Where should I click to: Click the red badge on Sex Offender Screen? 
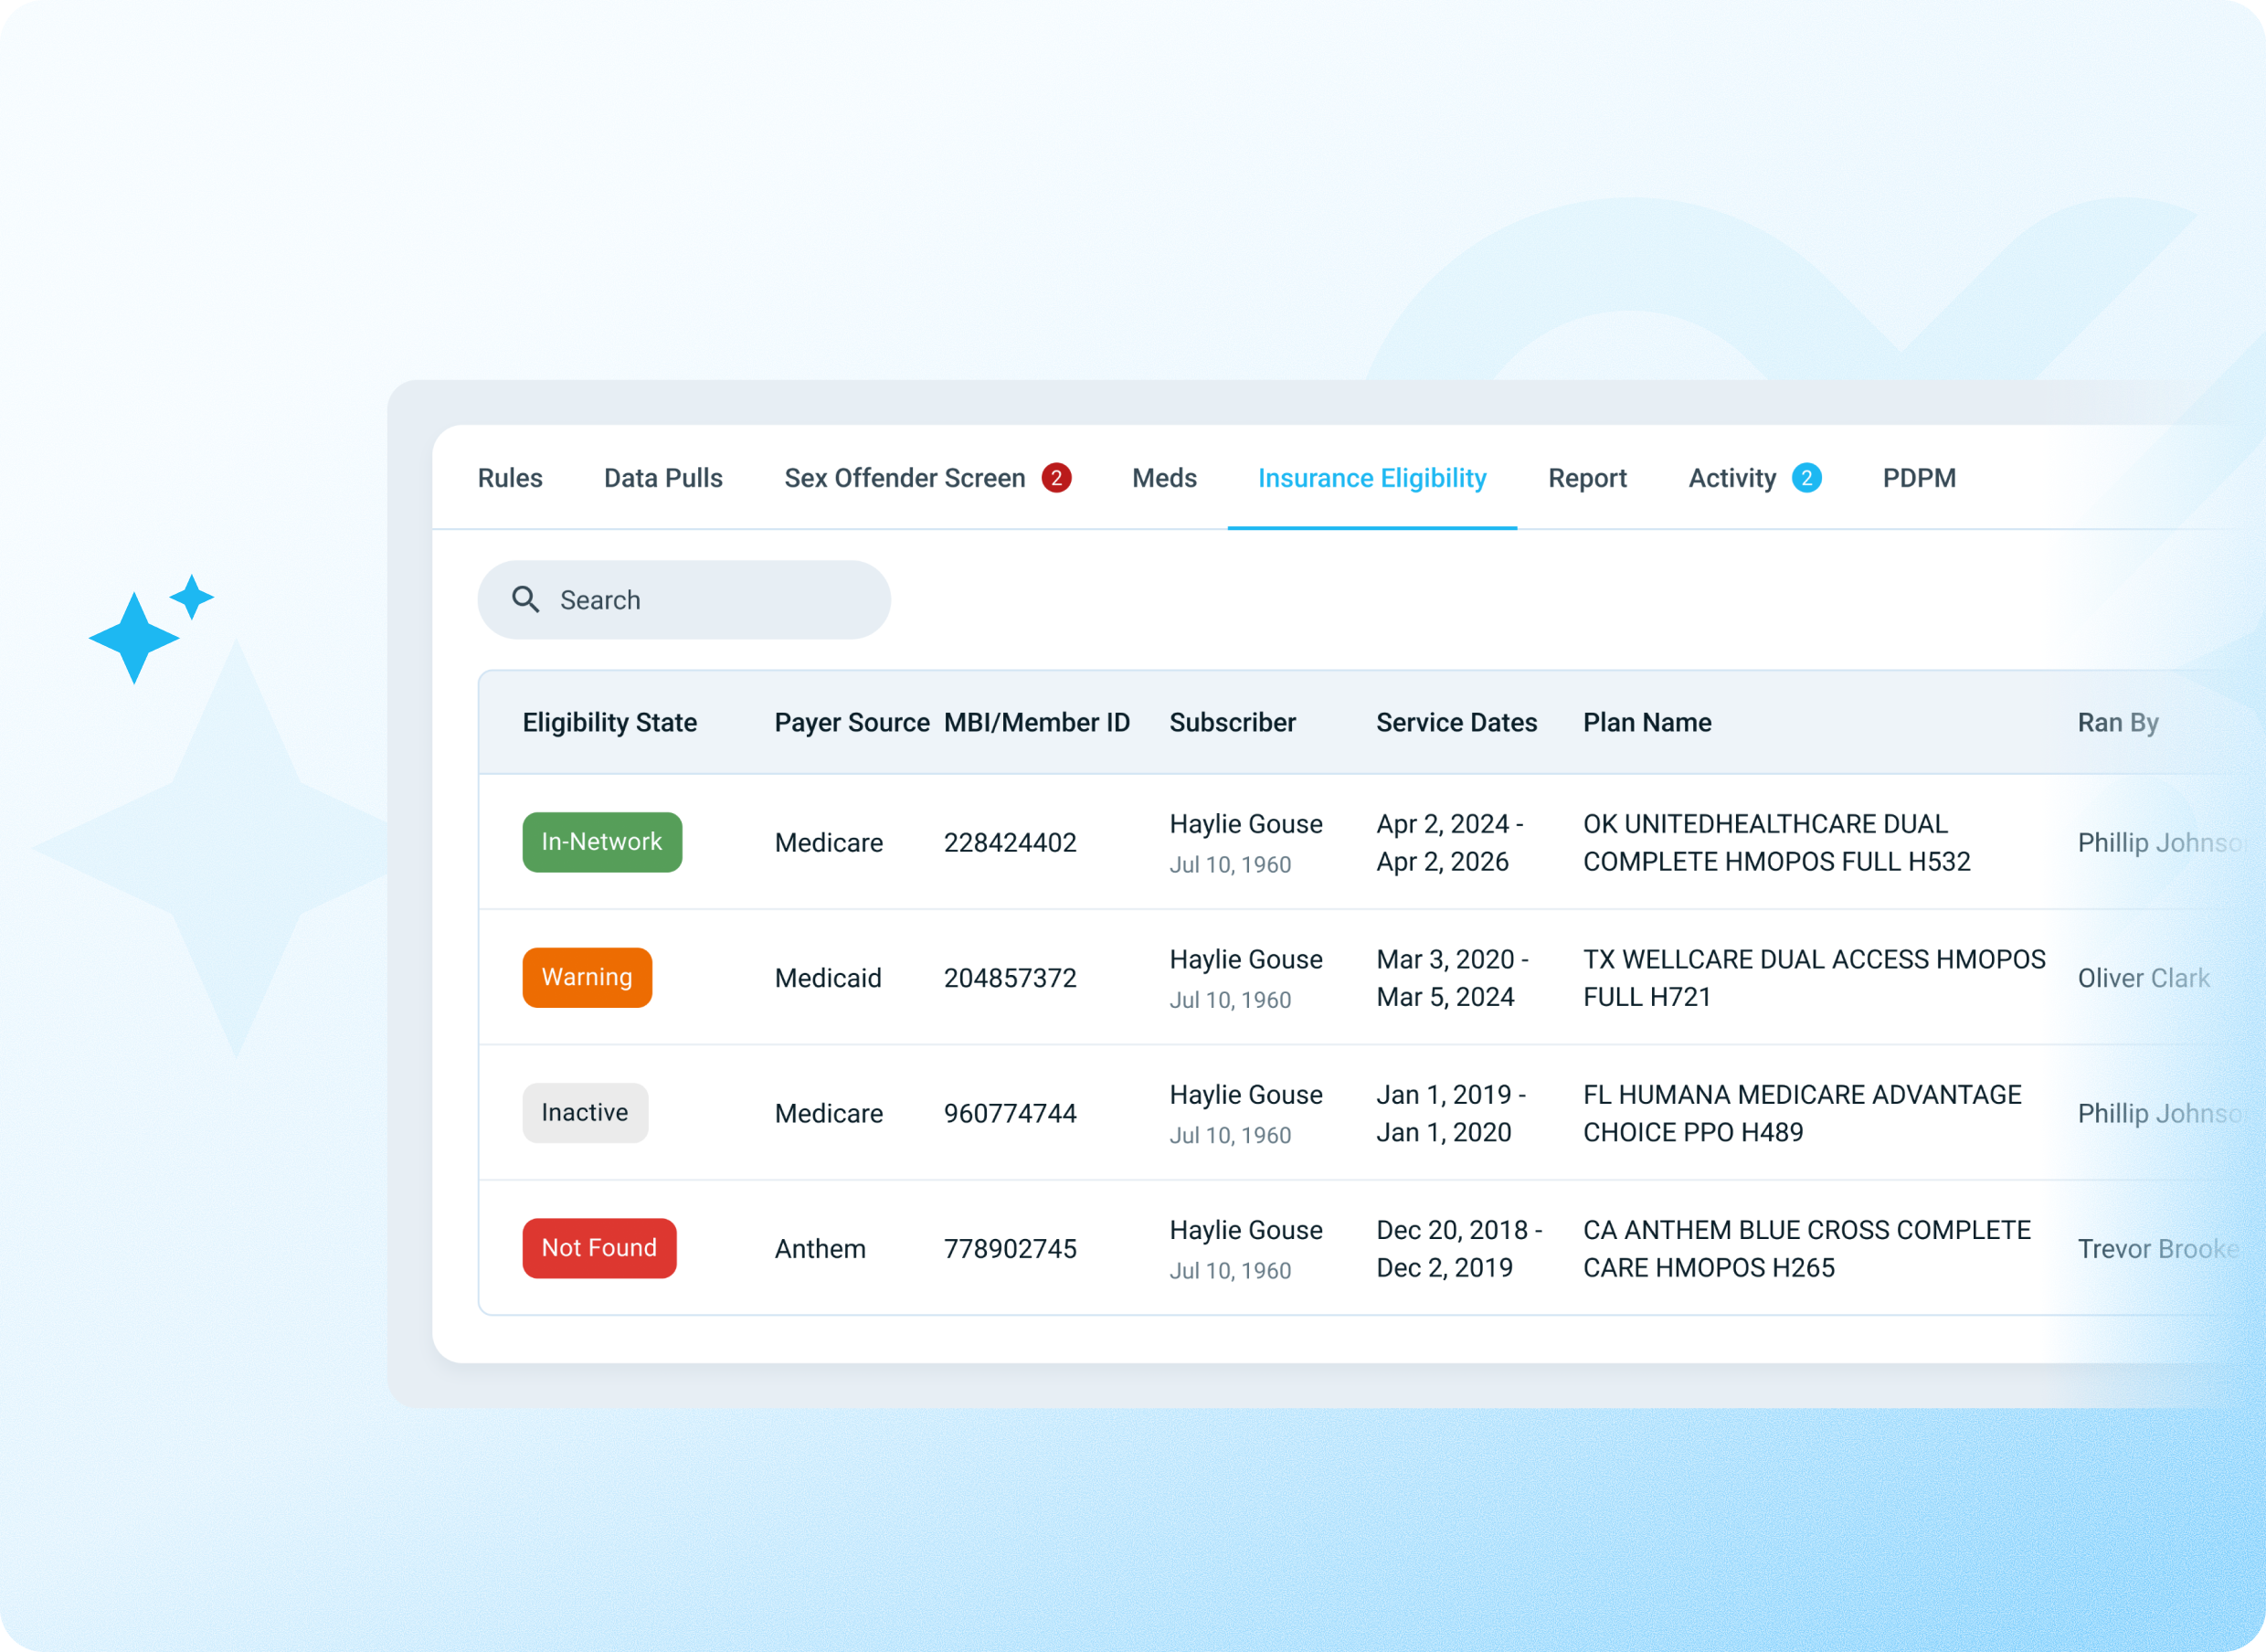coord(1056,478)
